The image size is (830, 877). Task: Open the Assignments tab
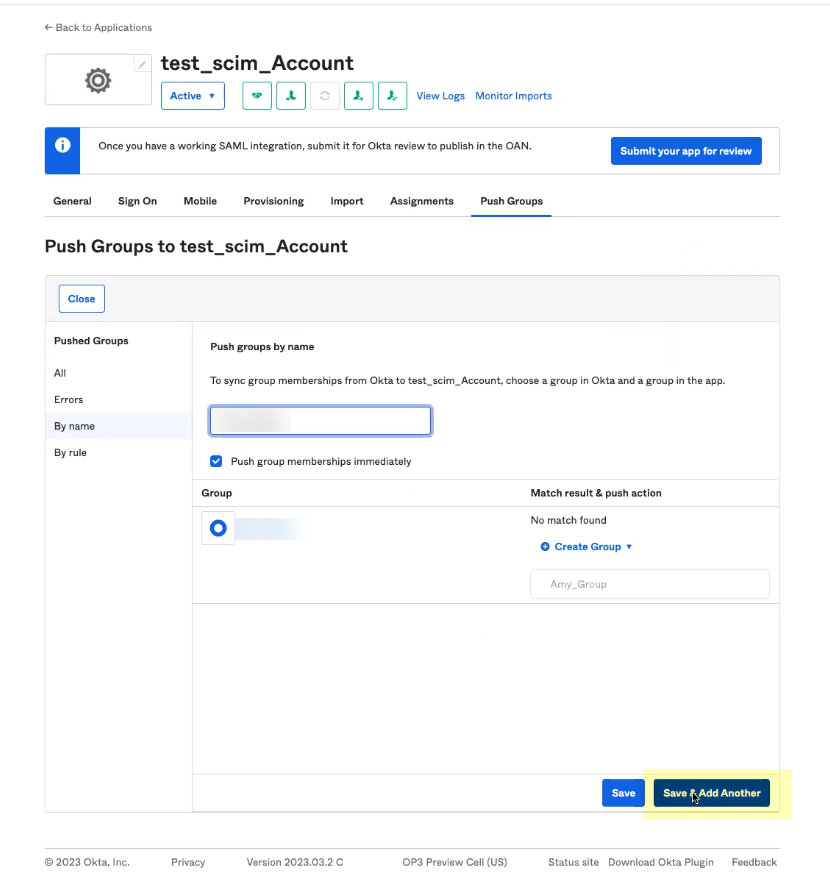pos(421,201)
